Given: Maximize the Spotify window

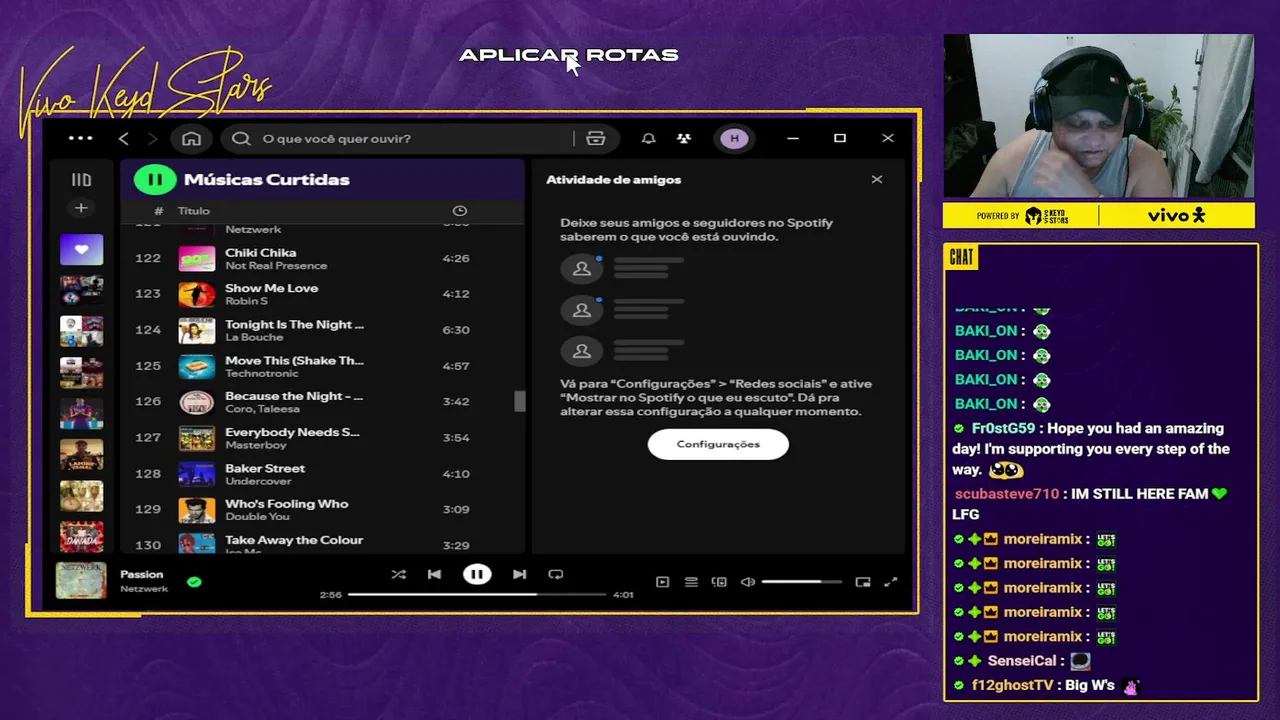Looking at the screenshot, I should coord(840,138).
